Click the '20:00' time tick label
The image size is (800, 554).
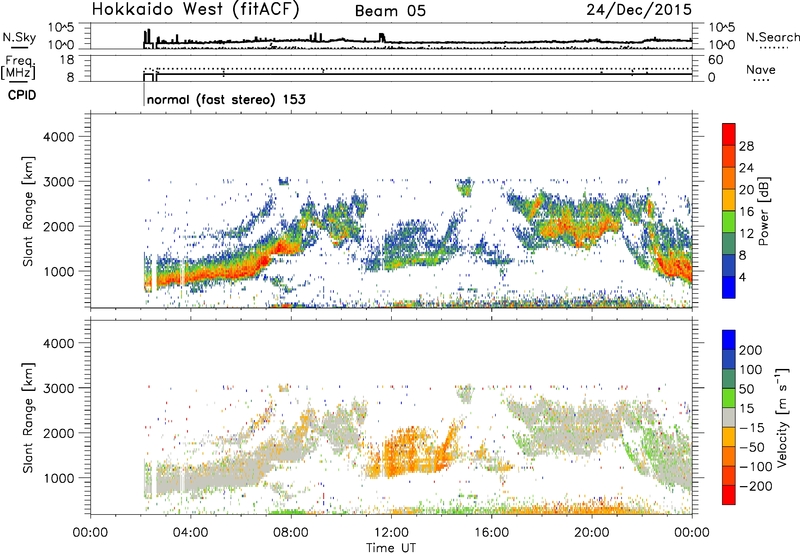tap(591, 533)
